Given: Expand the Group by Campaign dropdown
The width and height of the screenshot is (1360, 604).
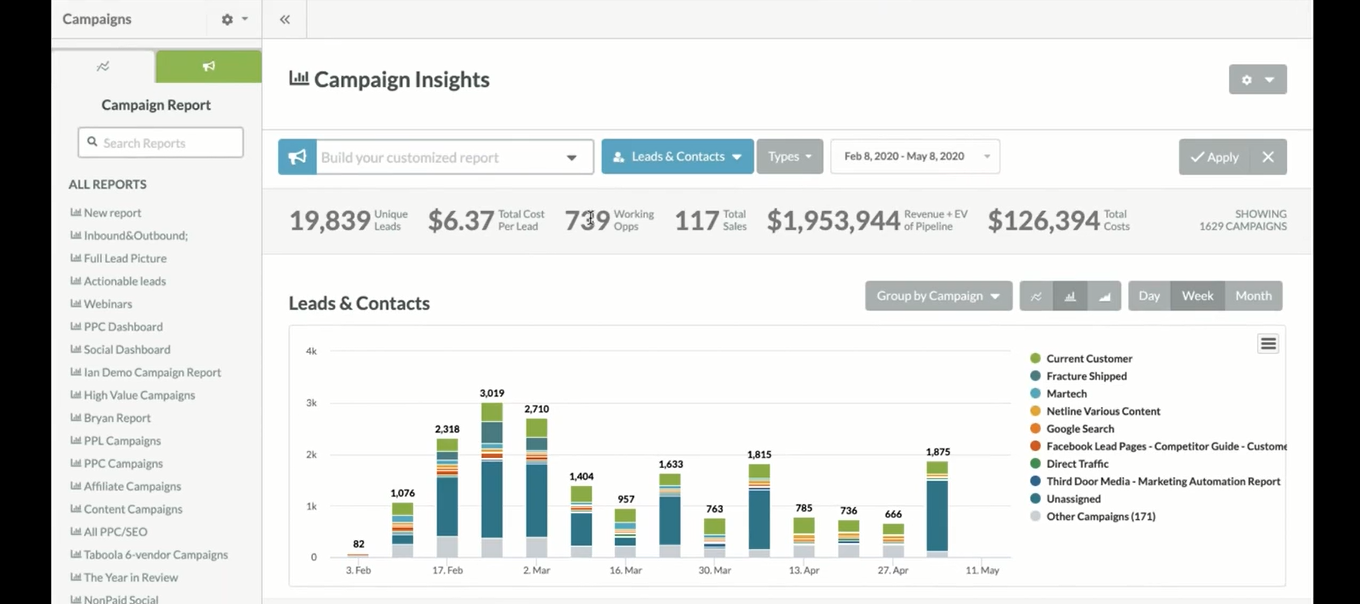Looking at the screenshot, I should pos(938,296).
